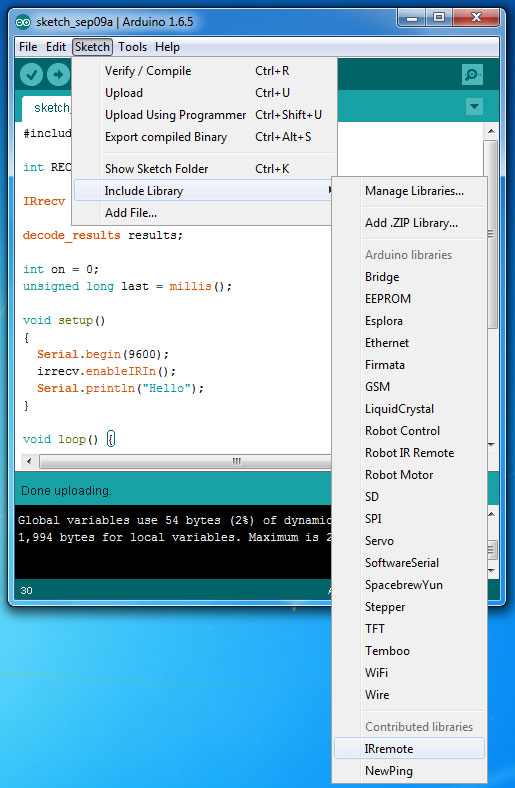The width and height of the screenshot is (515, 788).
Task: Click the 'Serial.begin(9600);' code line
Action: 103,354
